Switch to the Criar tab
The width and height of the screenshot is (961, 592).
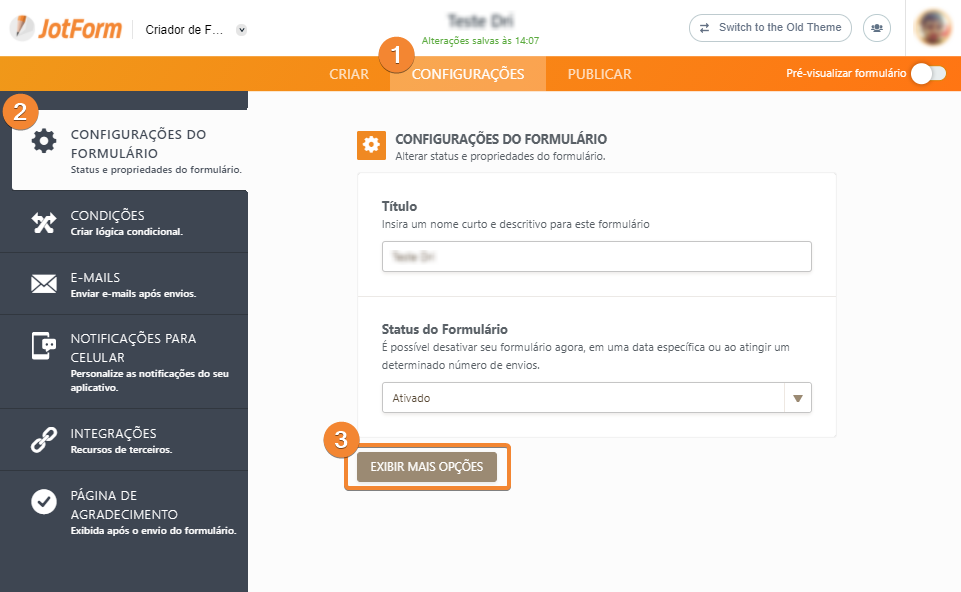pos(349,74)
